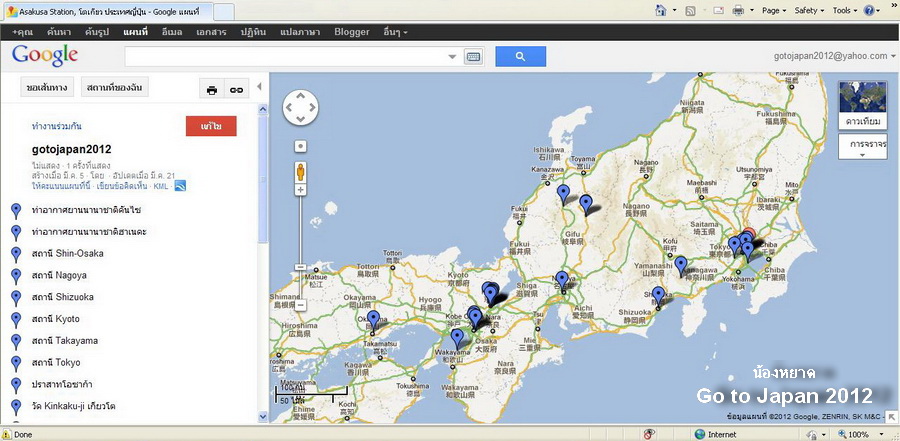Click the blue marker at Wakayama
The width and height of the screenshot is (900, 441).
point(457,338)
